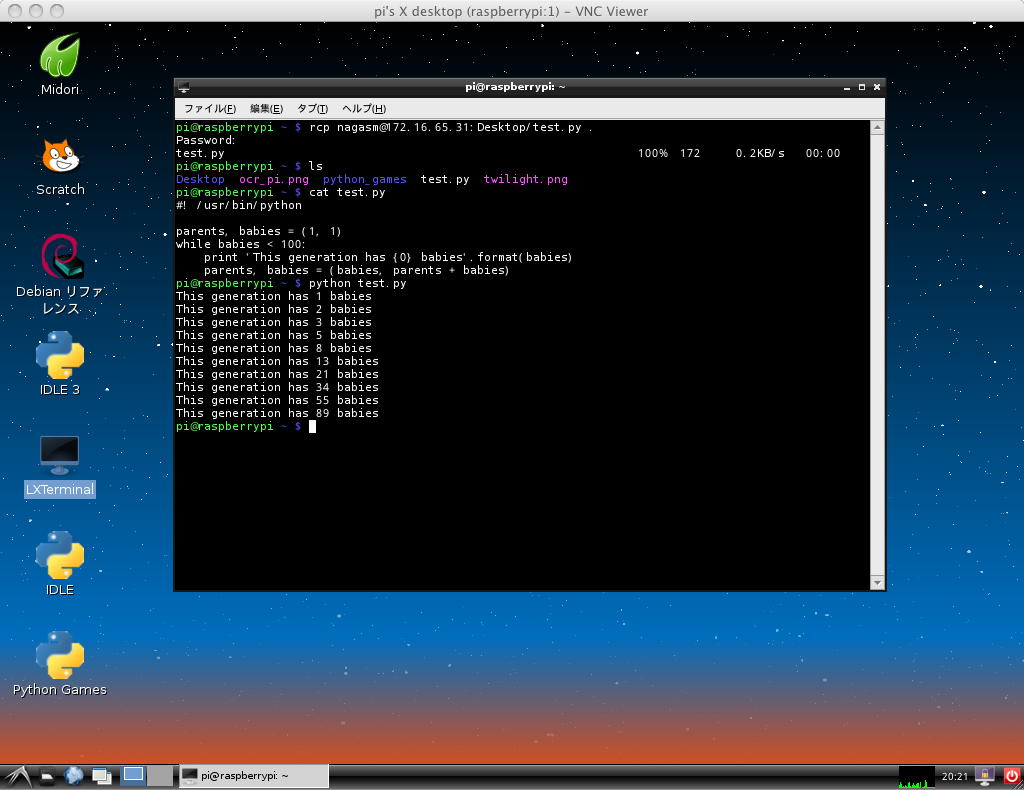This screenshot has height=790, width=1024.
Task: Open the ファイル(F) menu in terminal
Action: 209,108
